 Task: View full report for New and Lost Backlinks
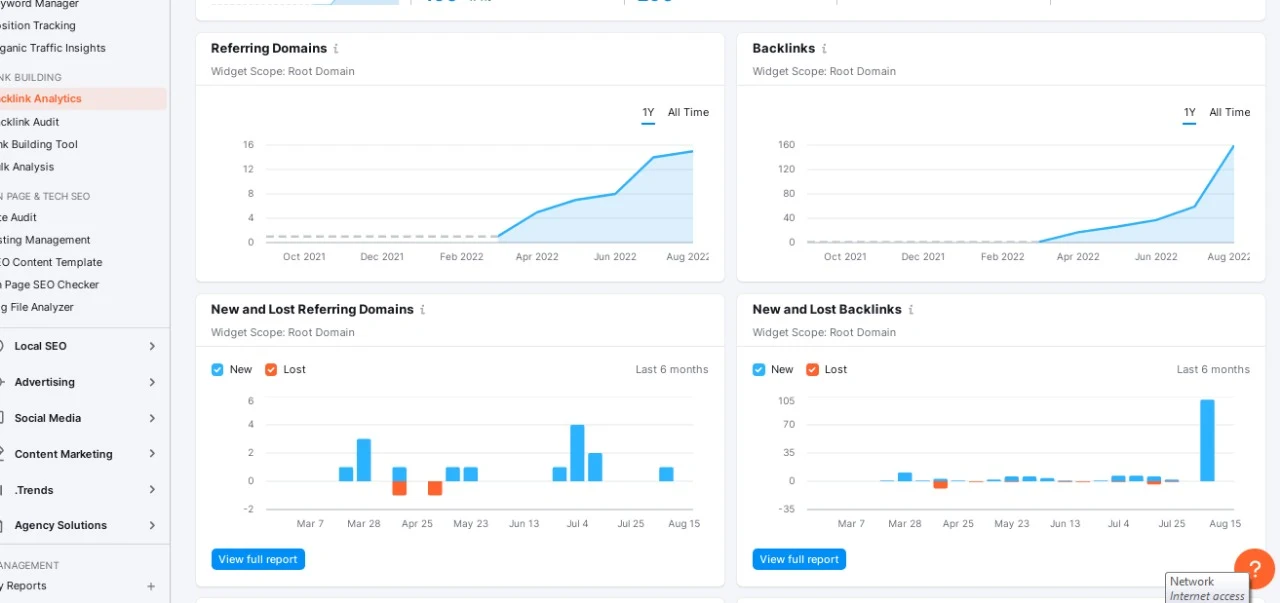(799, 559)
